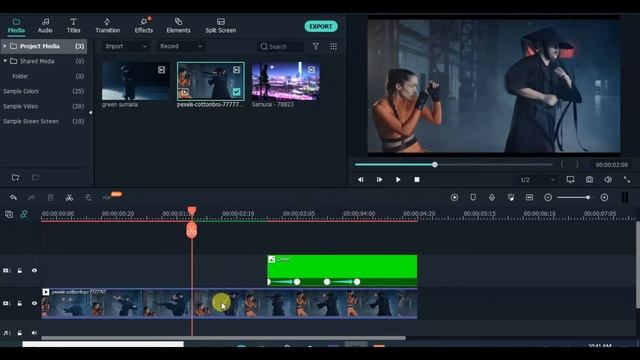Mute the audio track speaker
The image size is (640, 360).
[34, 333]
